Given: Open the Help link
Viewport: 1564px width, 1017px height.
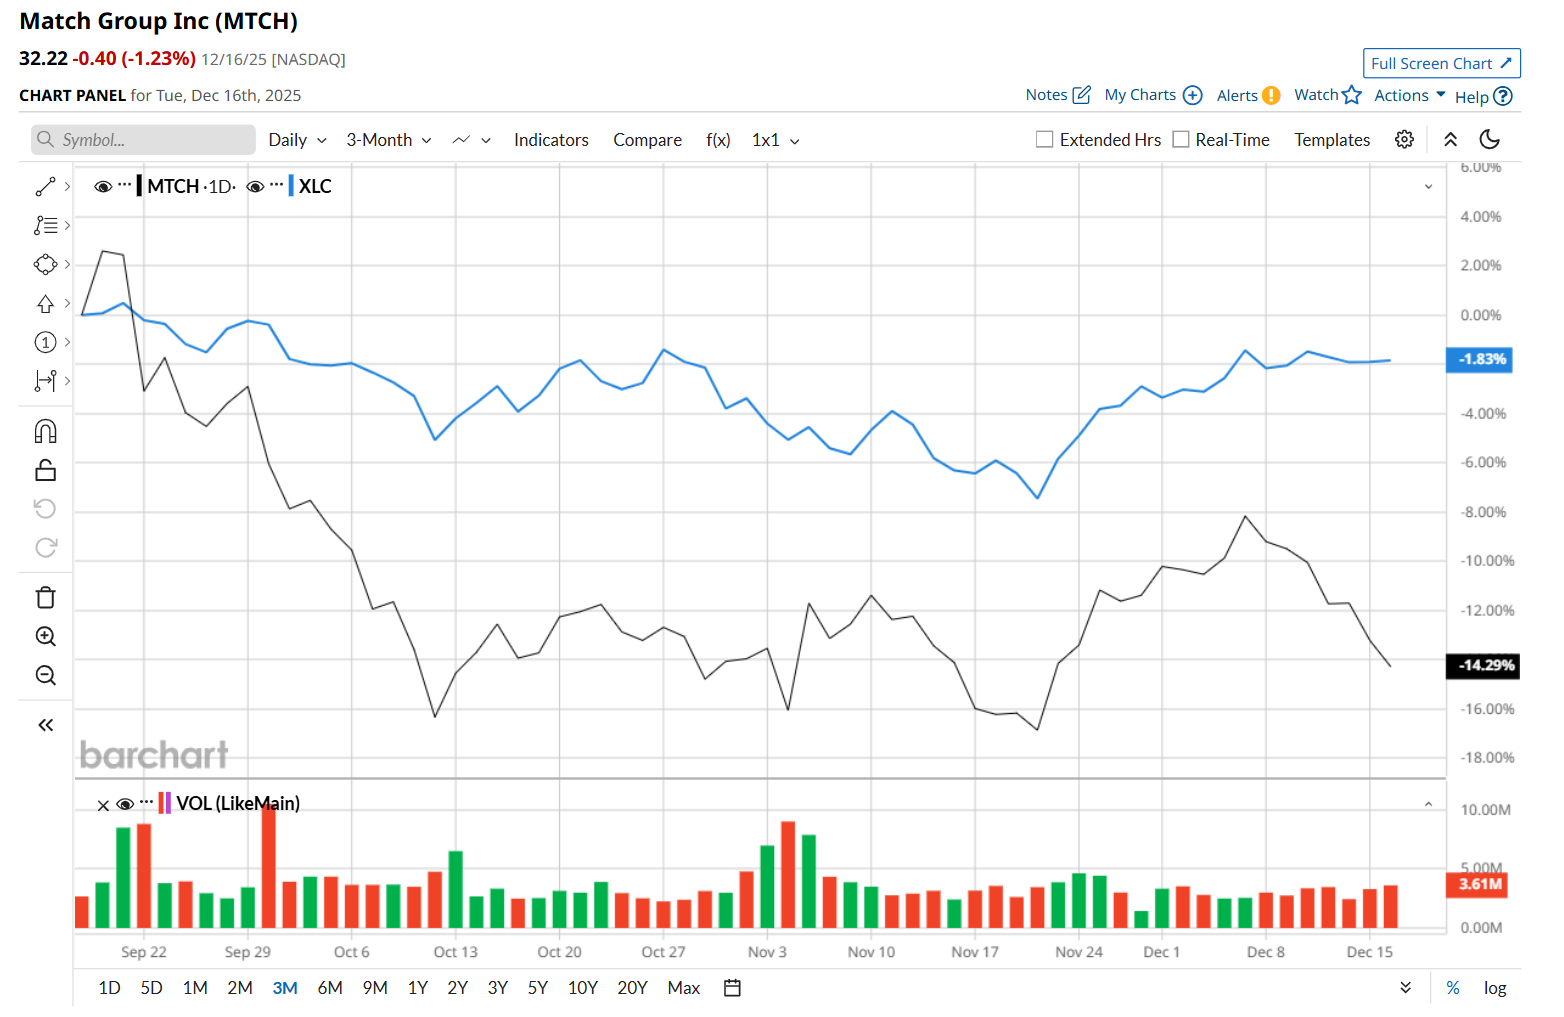Looking at the screenshot, I should [x=1484, y=97].
